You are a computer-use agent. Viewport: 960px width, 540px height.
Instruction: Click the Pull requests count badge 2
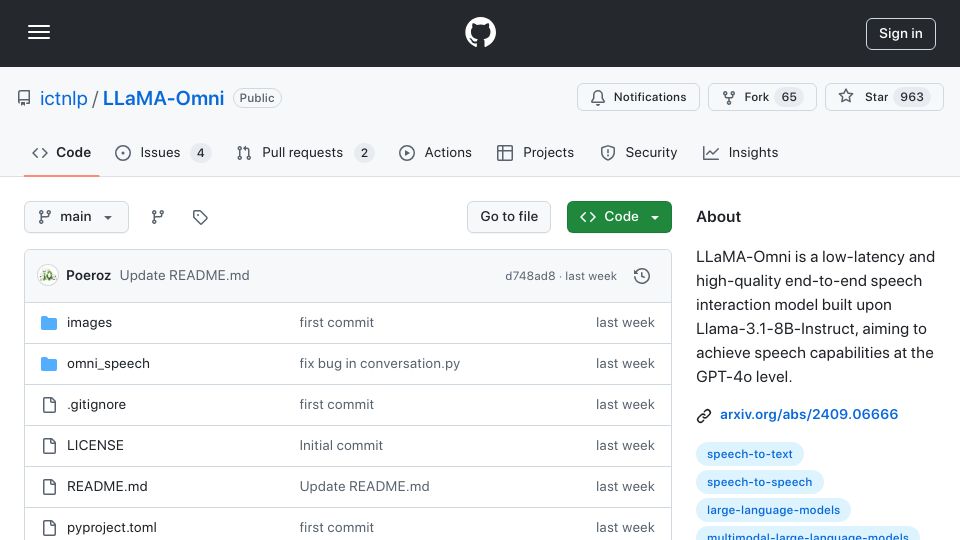pos(364,152)
